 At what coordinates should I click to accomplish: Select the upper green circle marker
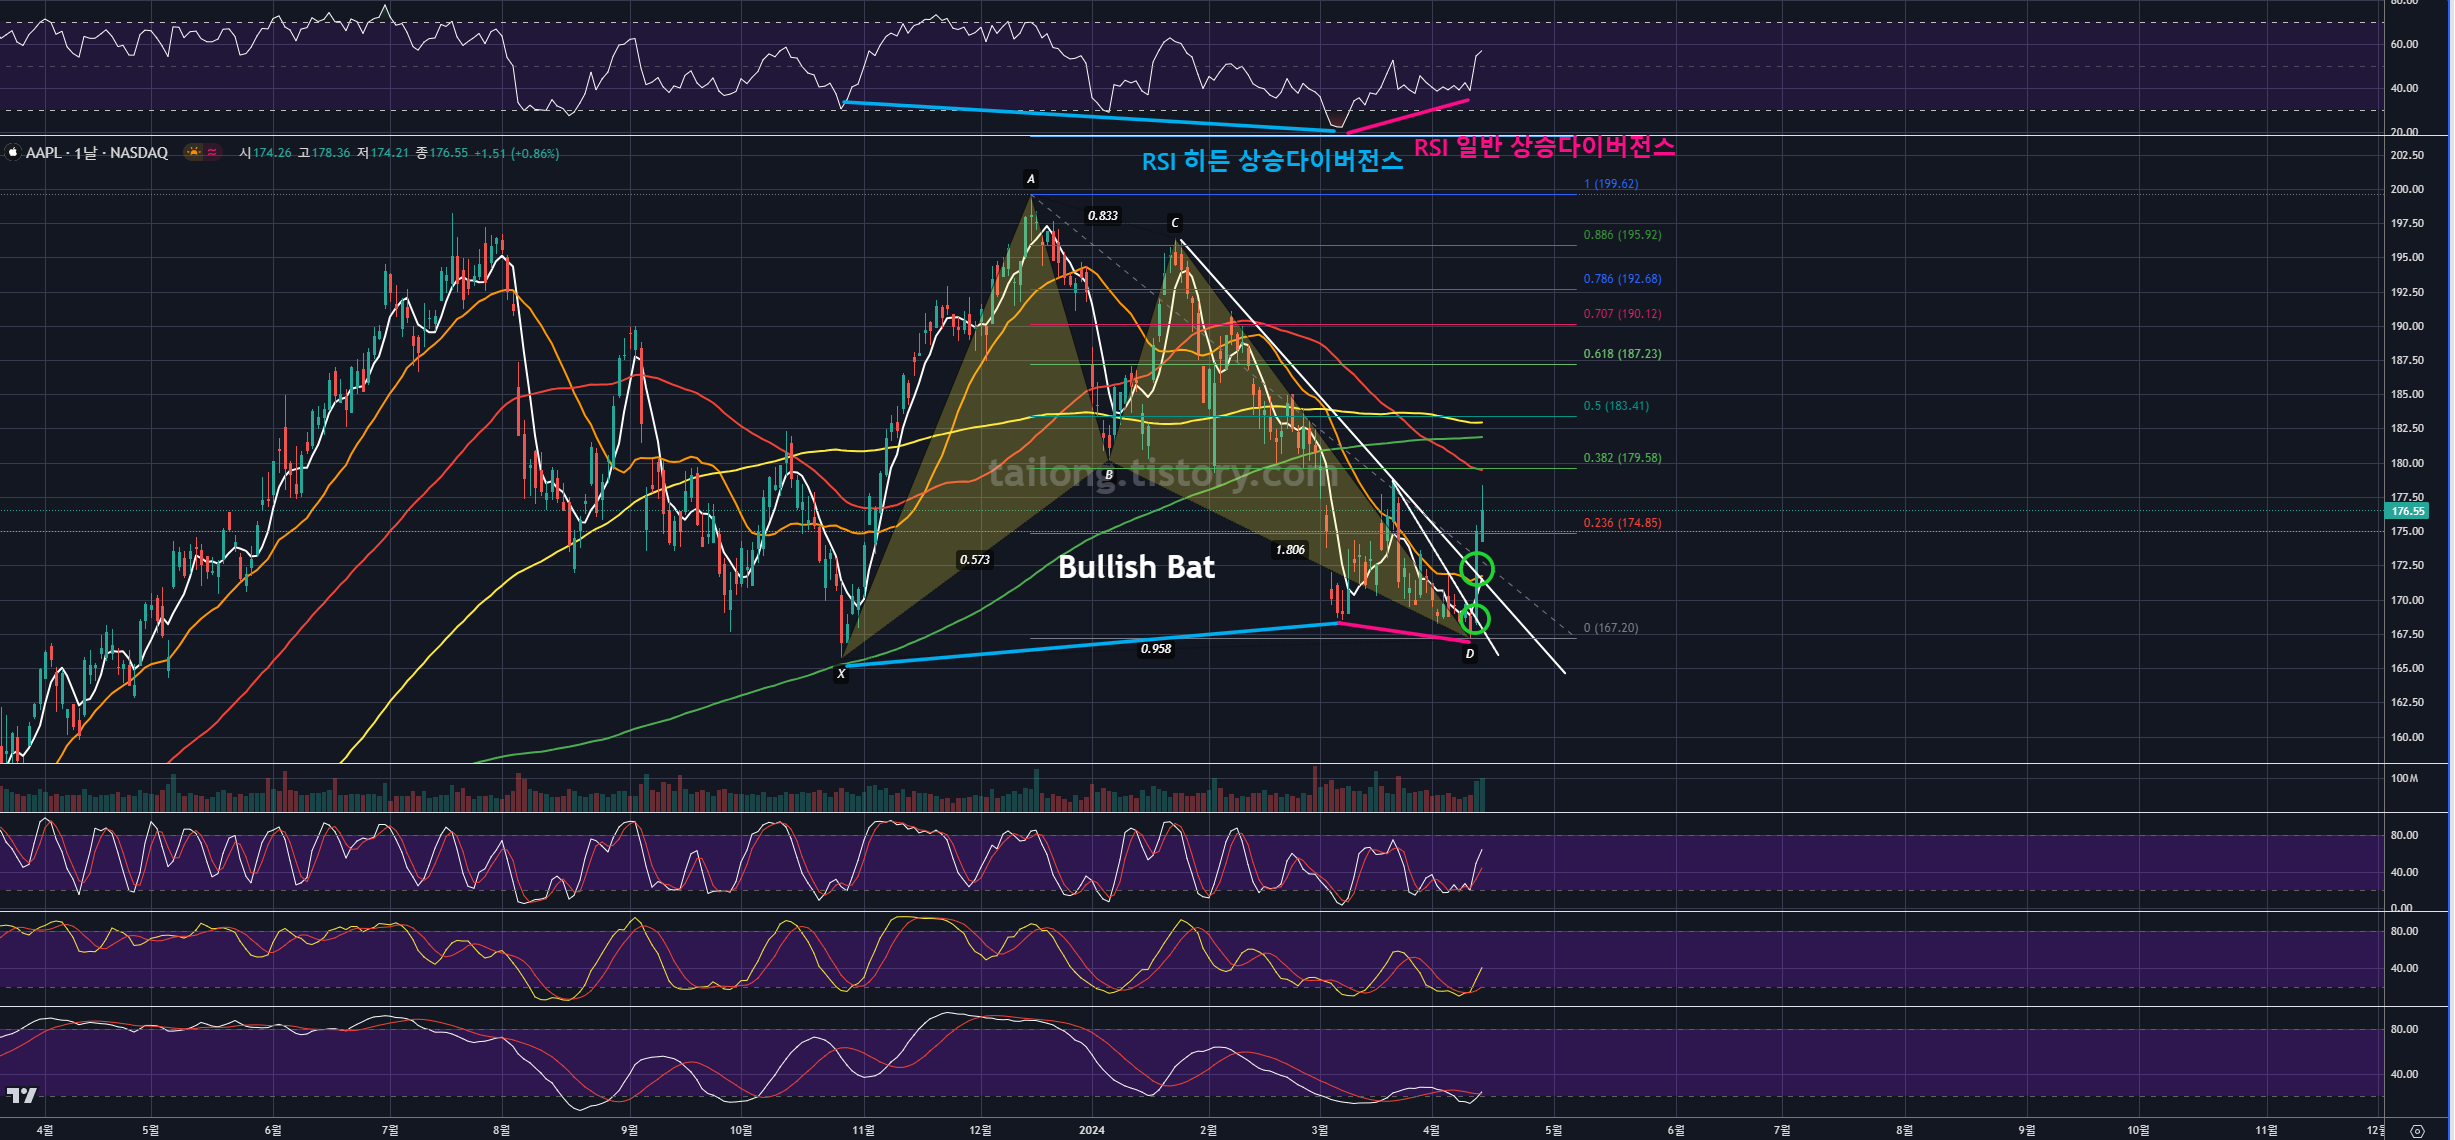1477,569
